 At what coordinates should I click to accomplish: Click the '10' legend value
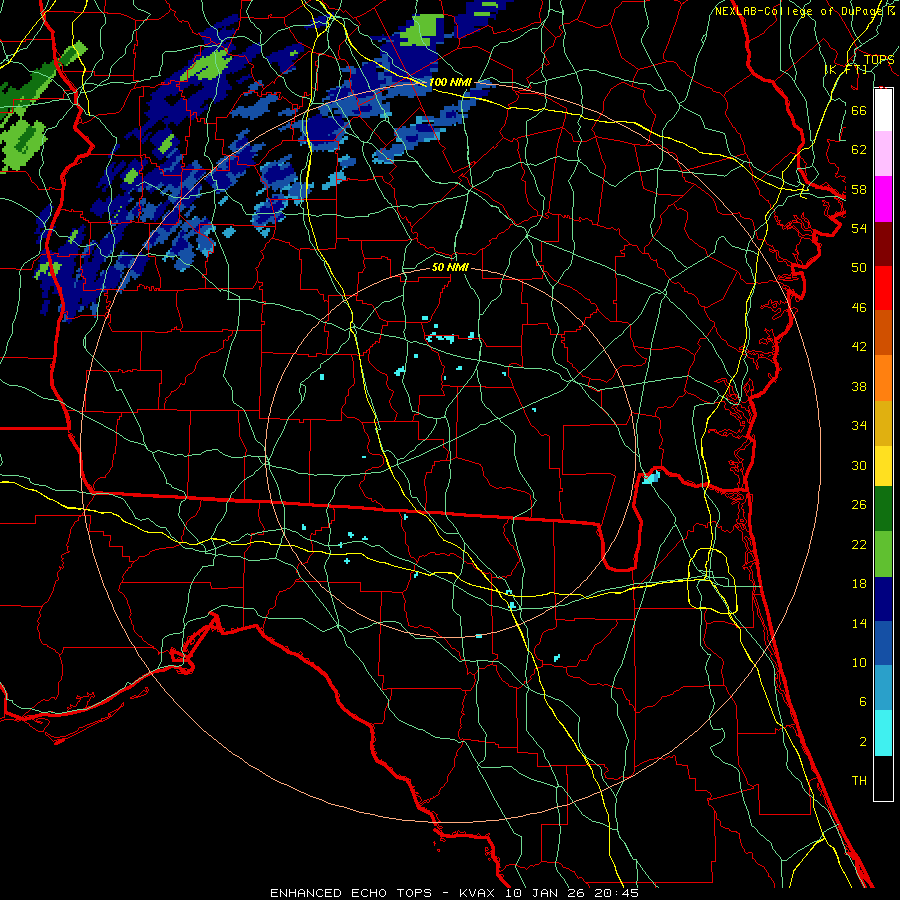[x=859, y=662]
